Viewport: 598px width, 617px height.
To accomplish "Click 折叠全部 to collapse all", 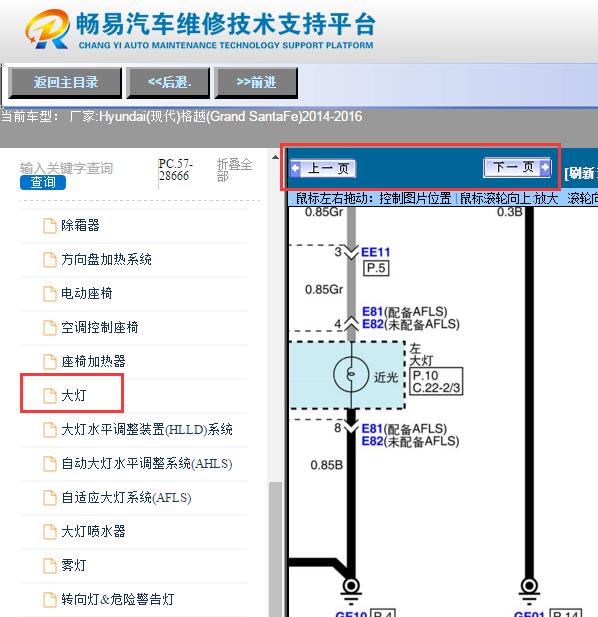I will [x=234, y=170].
